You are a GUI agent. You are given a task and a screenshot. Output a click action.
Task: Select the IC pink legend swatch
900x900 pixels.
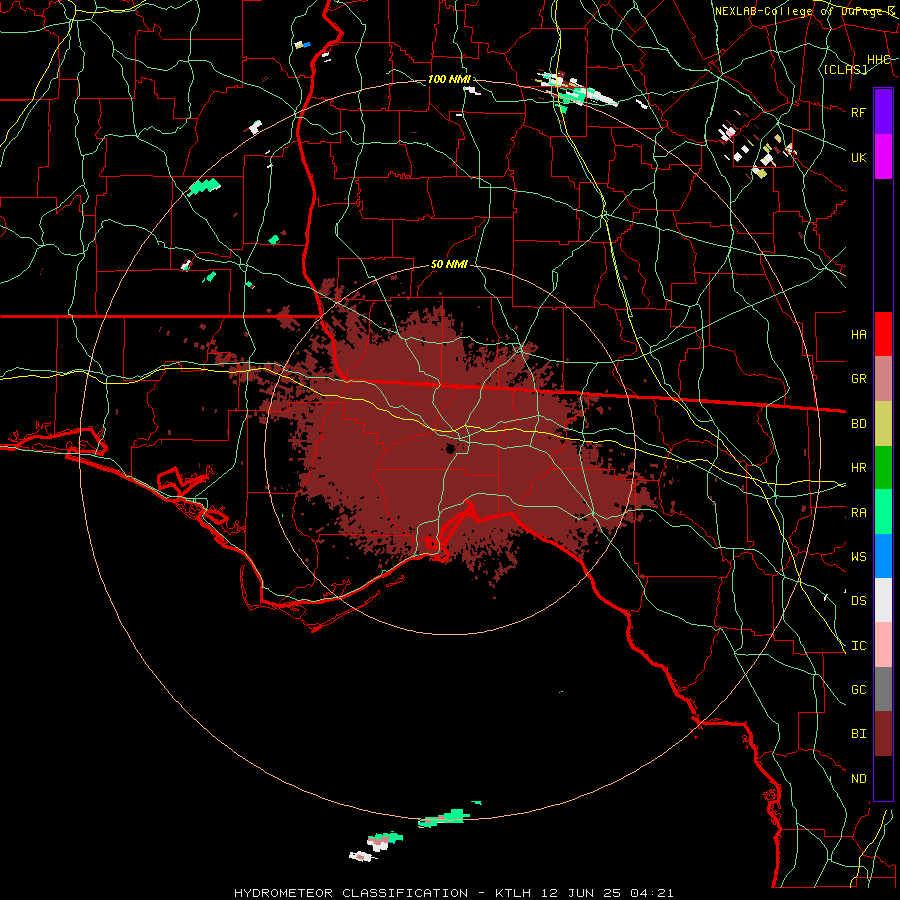pyautogui.click(x=883, y=645)
